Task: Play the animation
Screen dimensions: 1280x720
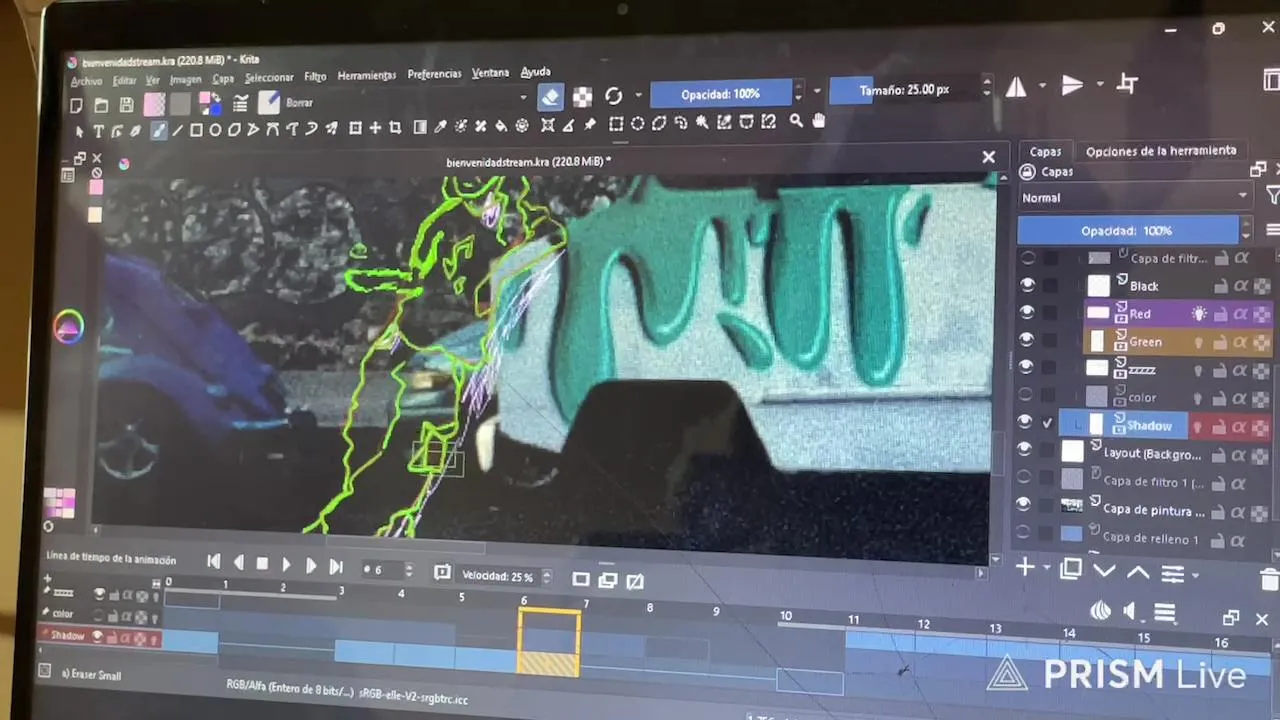Action: [x=286, y=565]
